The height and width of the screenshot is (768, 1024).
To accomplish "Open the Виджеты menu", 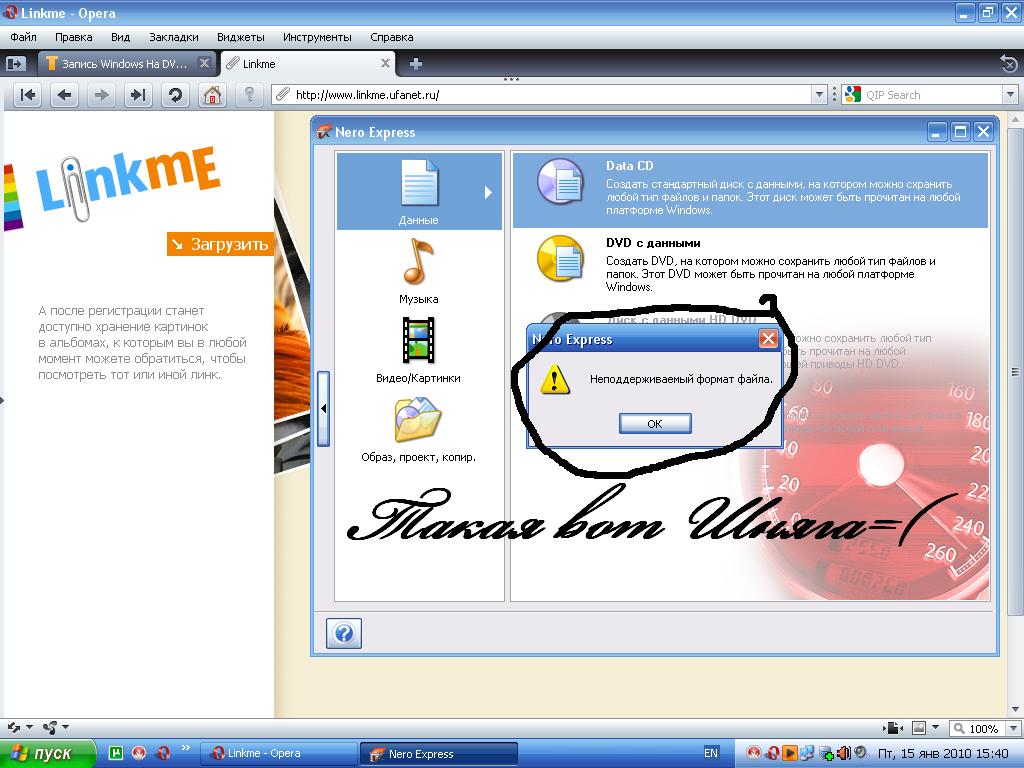I will [241, 37].
